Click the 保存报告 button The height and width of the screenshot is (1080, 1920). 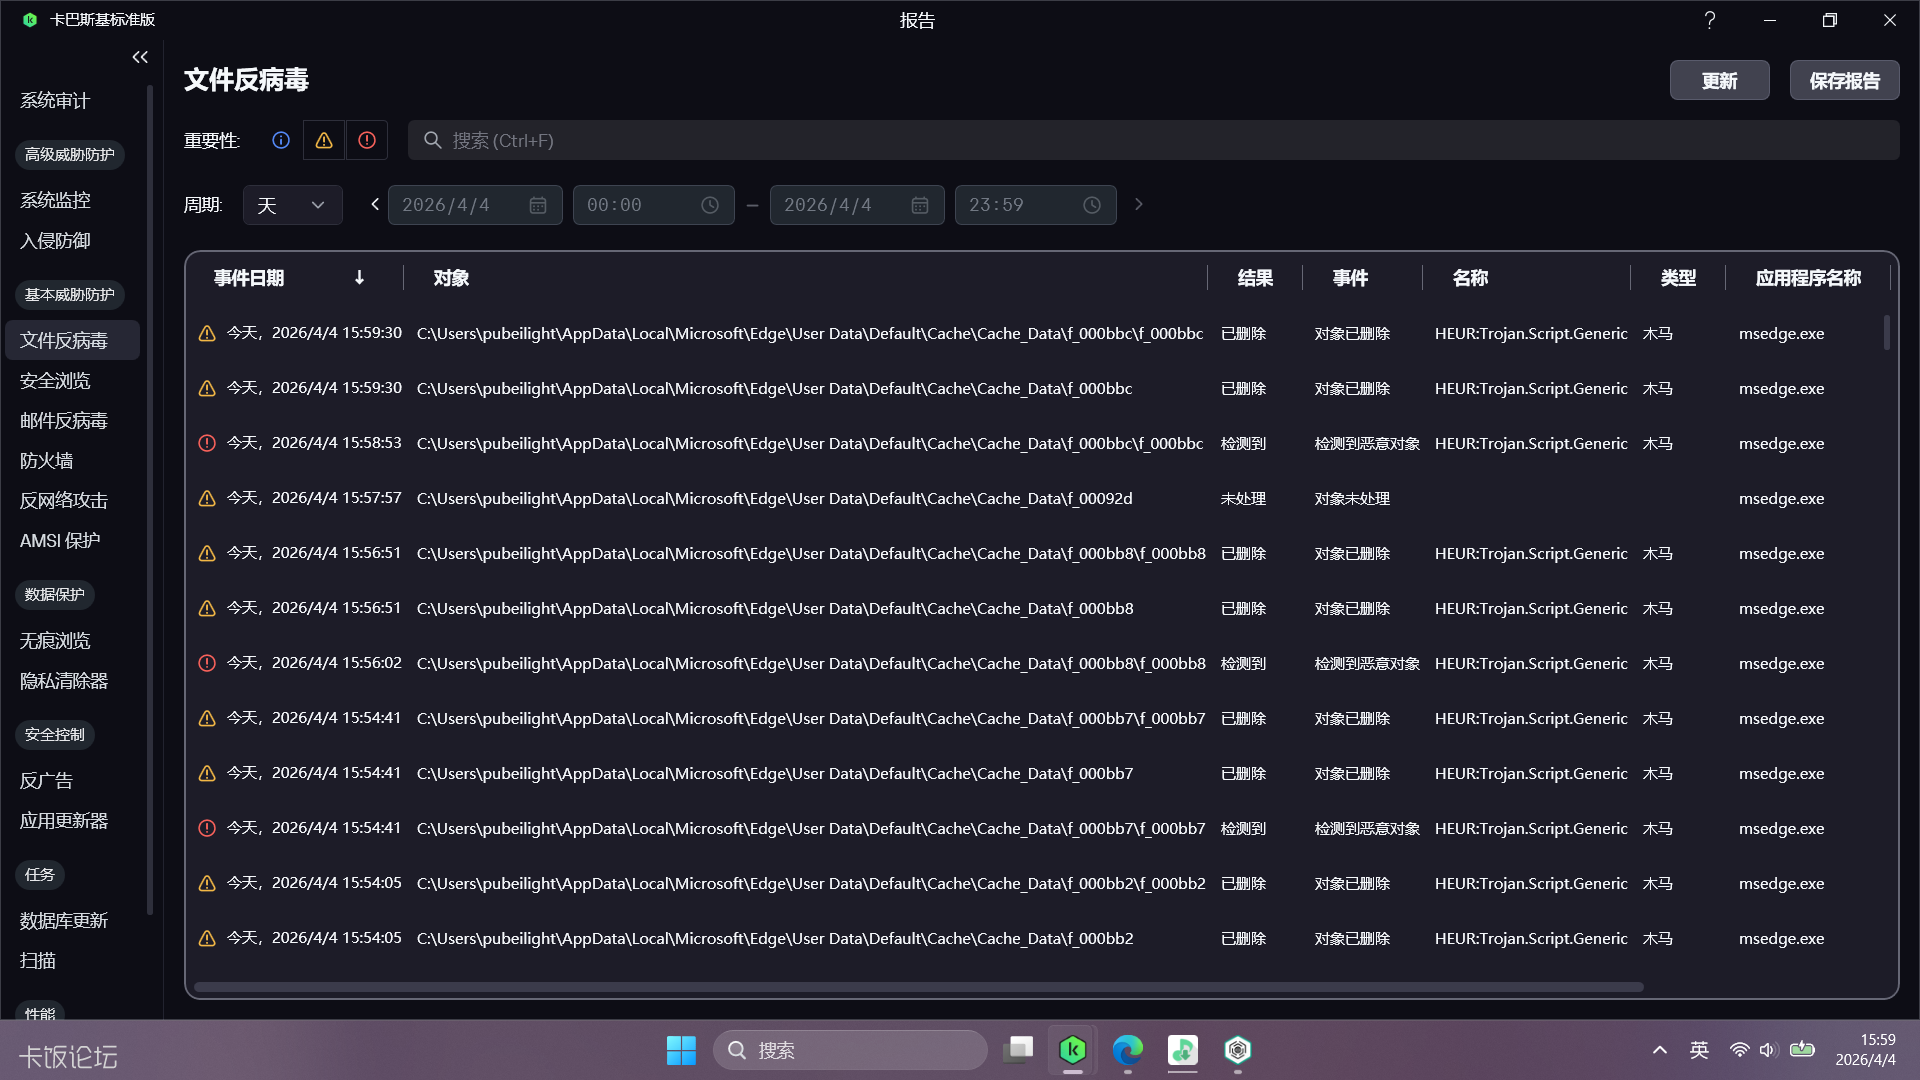pyautogui.click(x=1844, y=81)
